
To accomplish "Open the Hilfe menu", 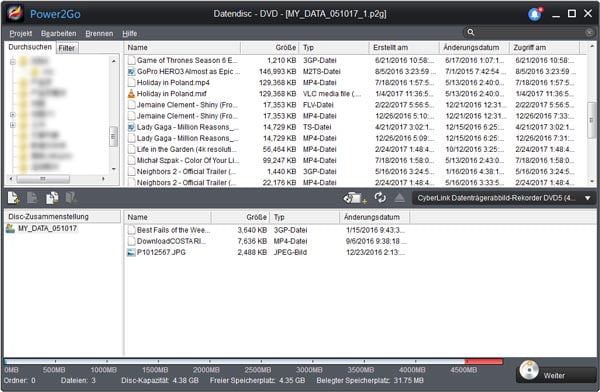I will [130, 34].
